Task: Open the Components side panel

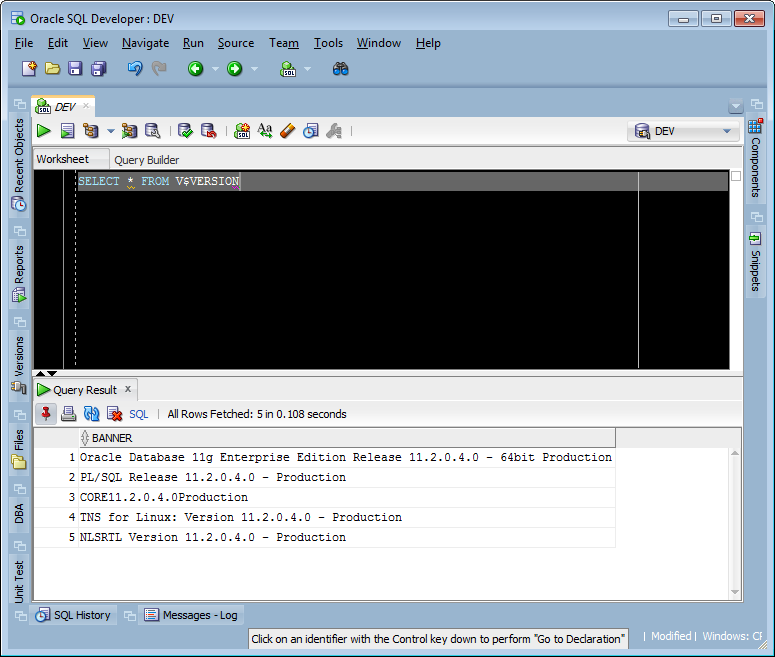Action: pos(755,158)
